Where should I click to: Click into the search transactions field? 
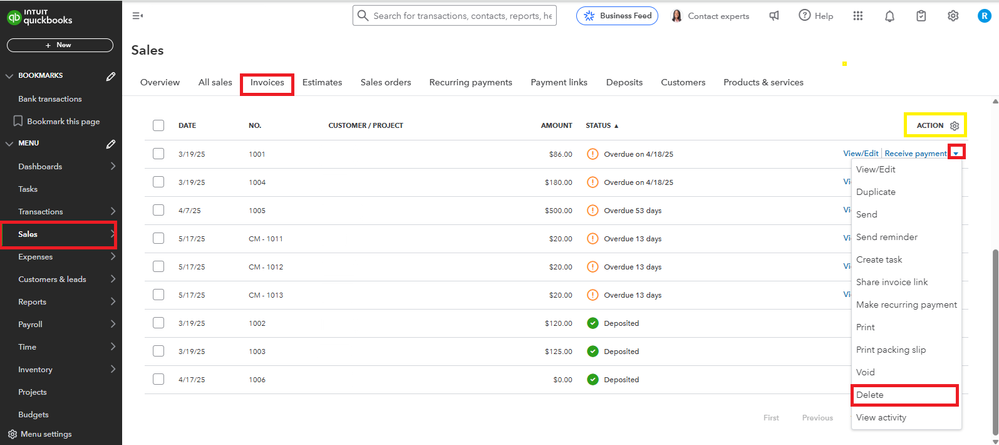454,16
